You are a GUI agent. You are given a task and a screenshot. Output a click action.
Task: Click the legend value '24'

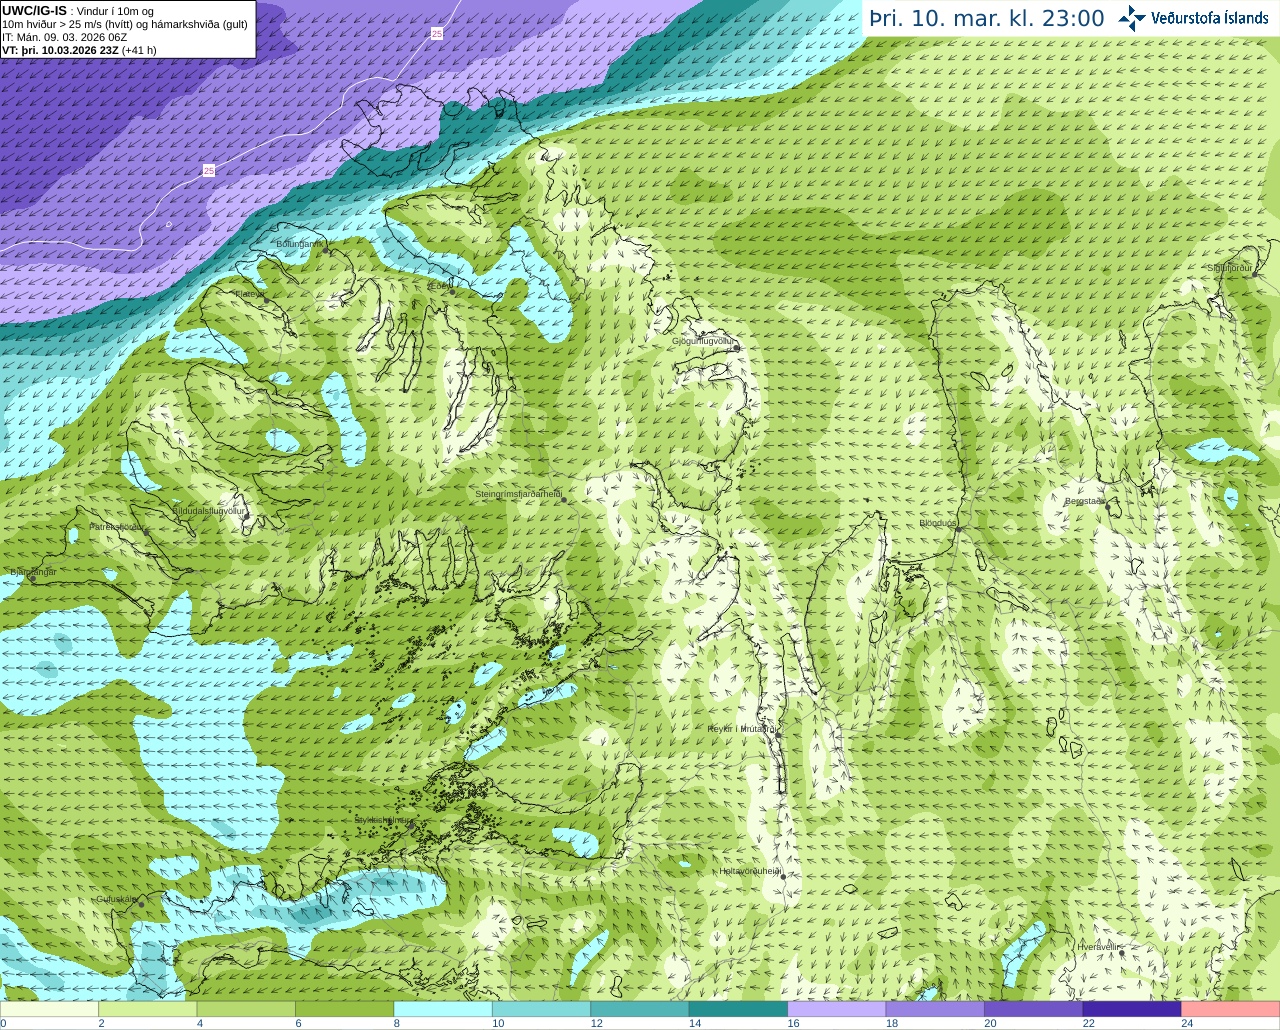pos(1187,1023)
